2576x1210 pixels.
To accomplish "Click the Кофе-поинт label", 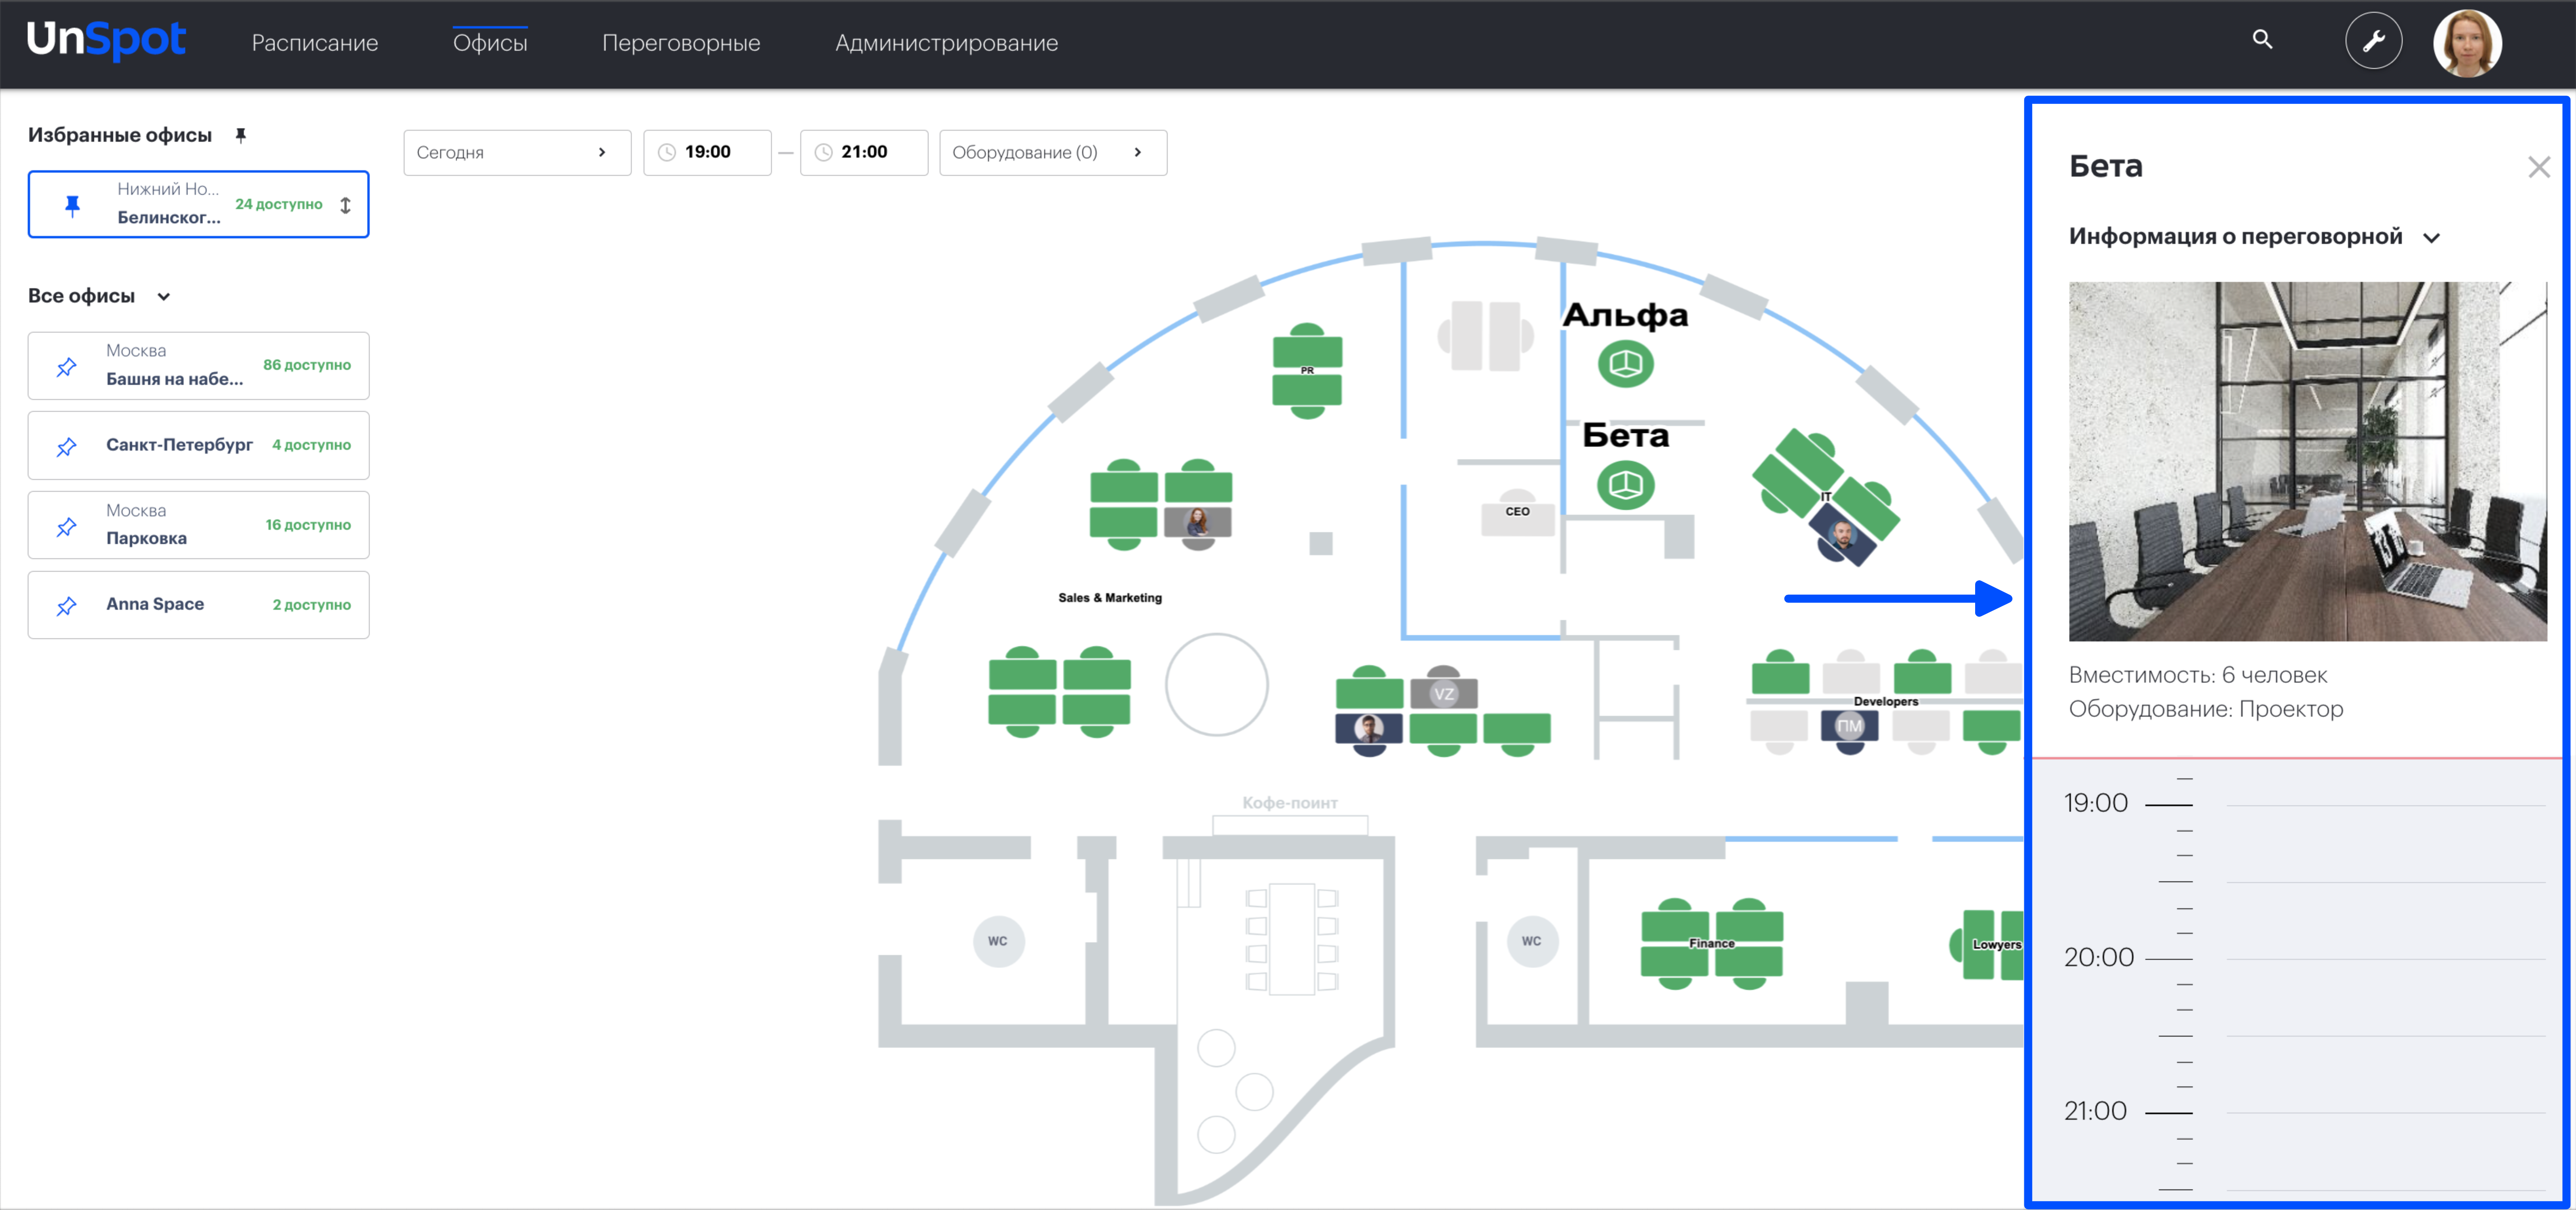I will 1290,803.
